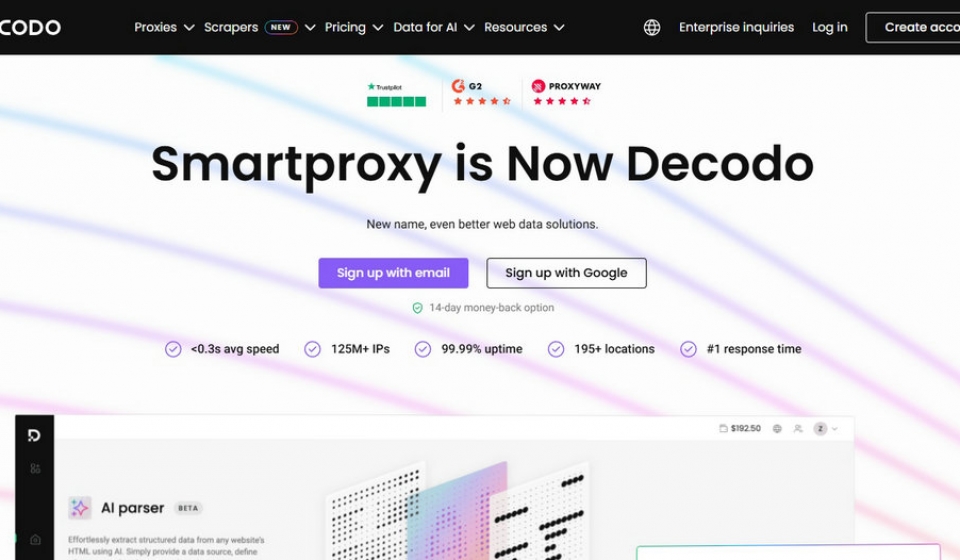Viewport: 960px width, 560px height.
Task: Click checkmark beside 195+ locations
Action: pyautogui.click(x=556, y=349)
